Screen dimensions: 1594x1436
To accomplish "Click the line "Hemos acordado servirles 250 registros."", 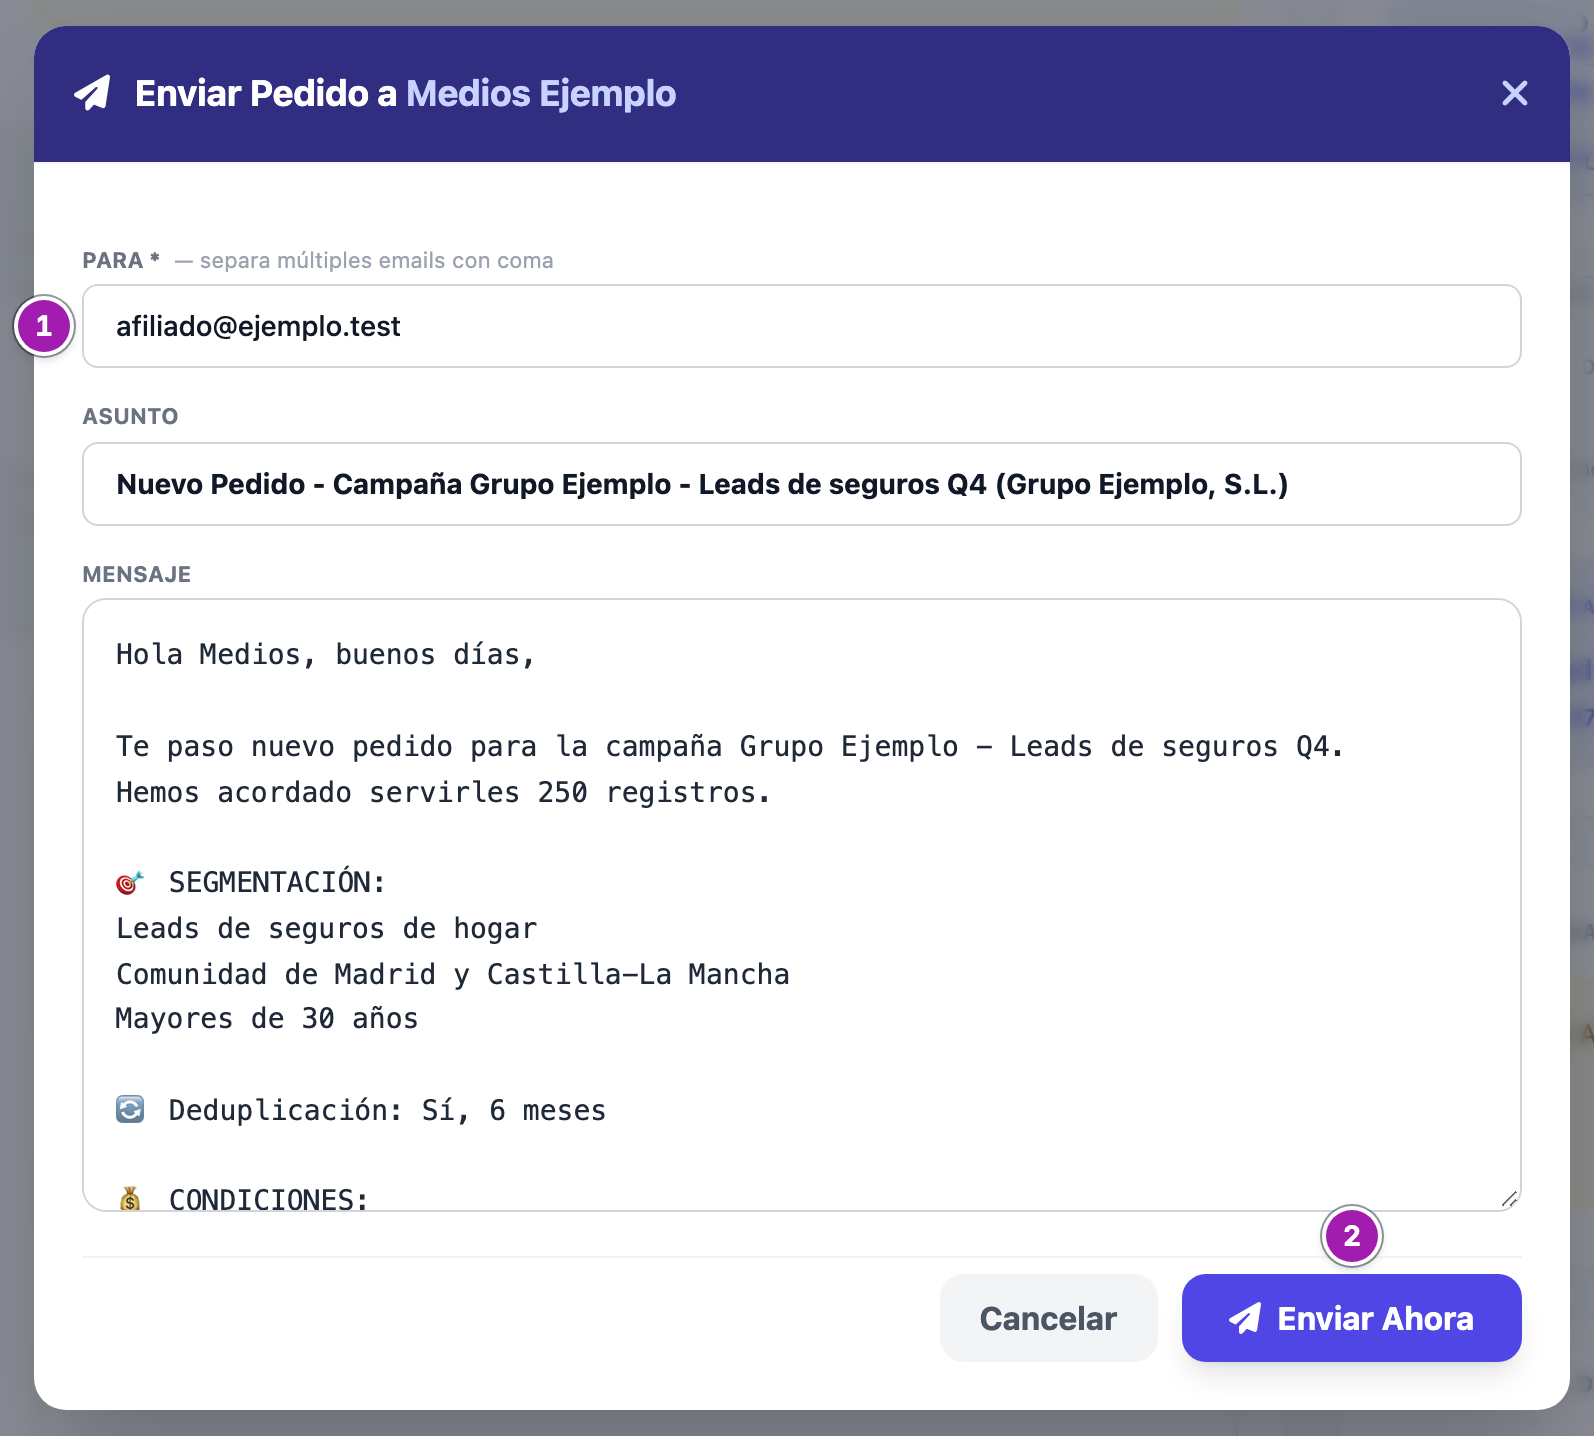I will tap(443, 793).
